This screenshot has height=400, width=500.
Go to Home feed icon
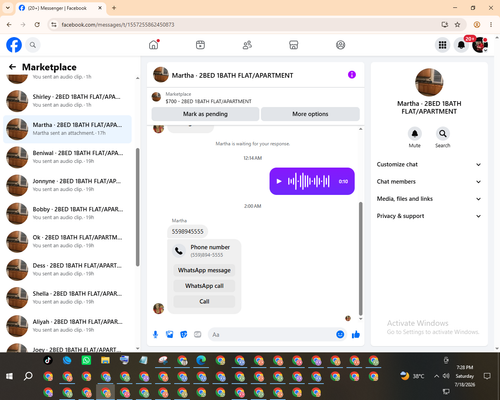click(x=154, y=45)
